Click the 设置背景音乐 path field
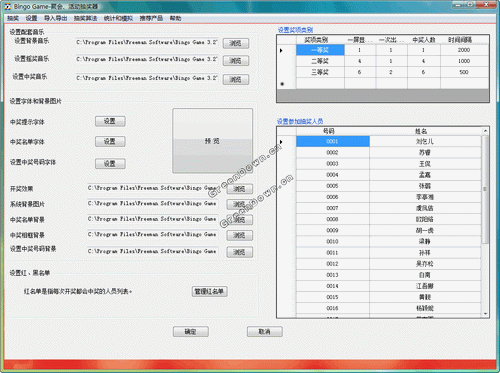 point(147,42)
